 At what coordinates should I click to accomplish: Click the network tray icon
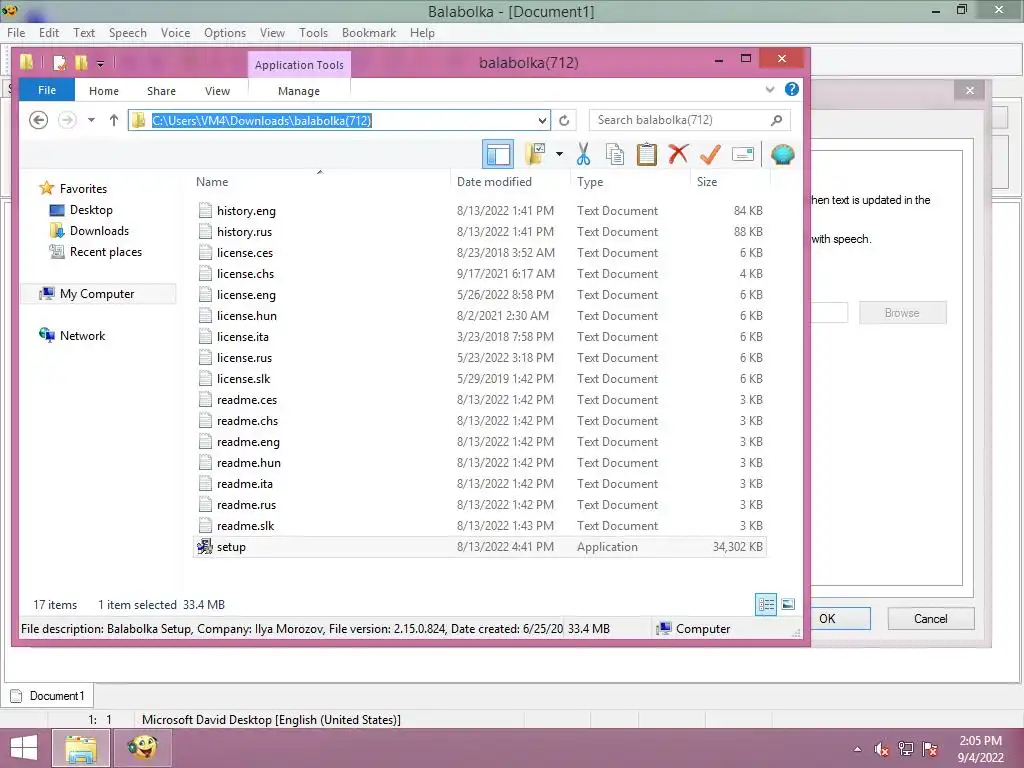pos(906,749)
